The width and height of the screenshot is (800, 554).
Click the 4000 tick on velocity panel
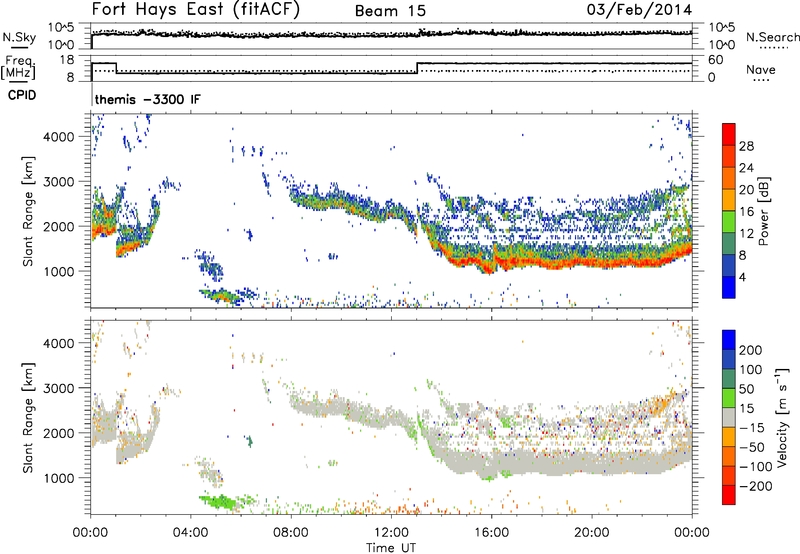point(59,343)
